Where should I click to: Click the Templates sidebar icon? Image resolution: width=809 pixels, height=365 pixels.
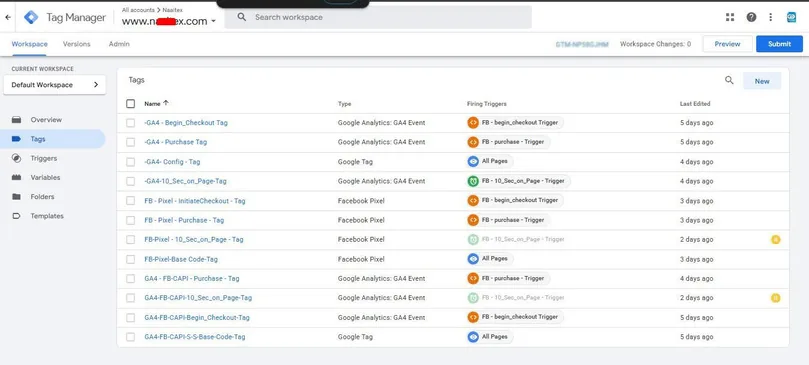click(x=17, y=216)
